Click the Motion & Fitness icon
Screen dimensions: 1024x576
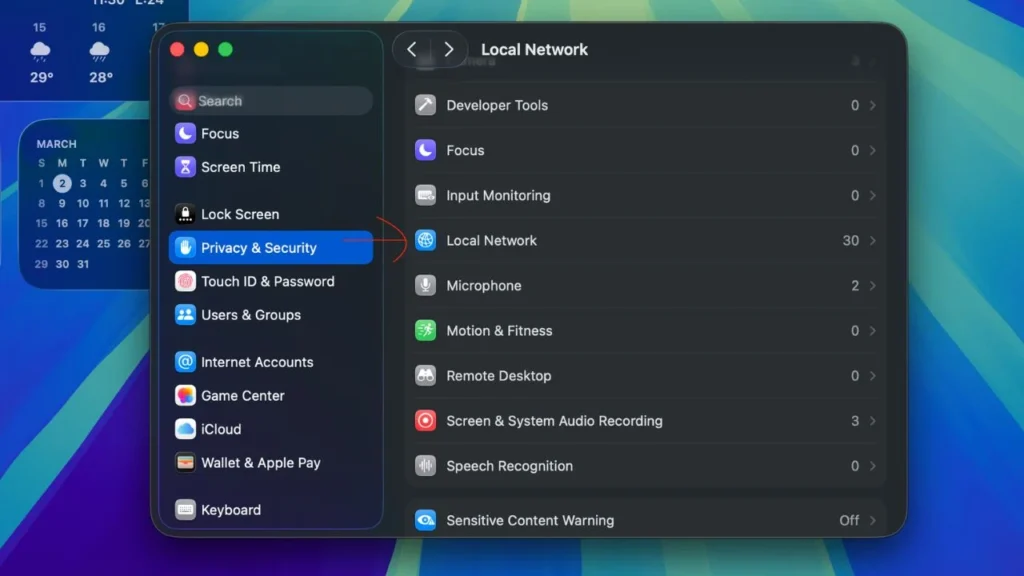coord(425,331)
